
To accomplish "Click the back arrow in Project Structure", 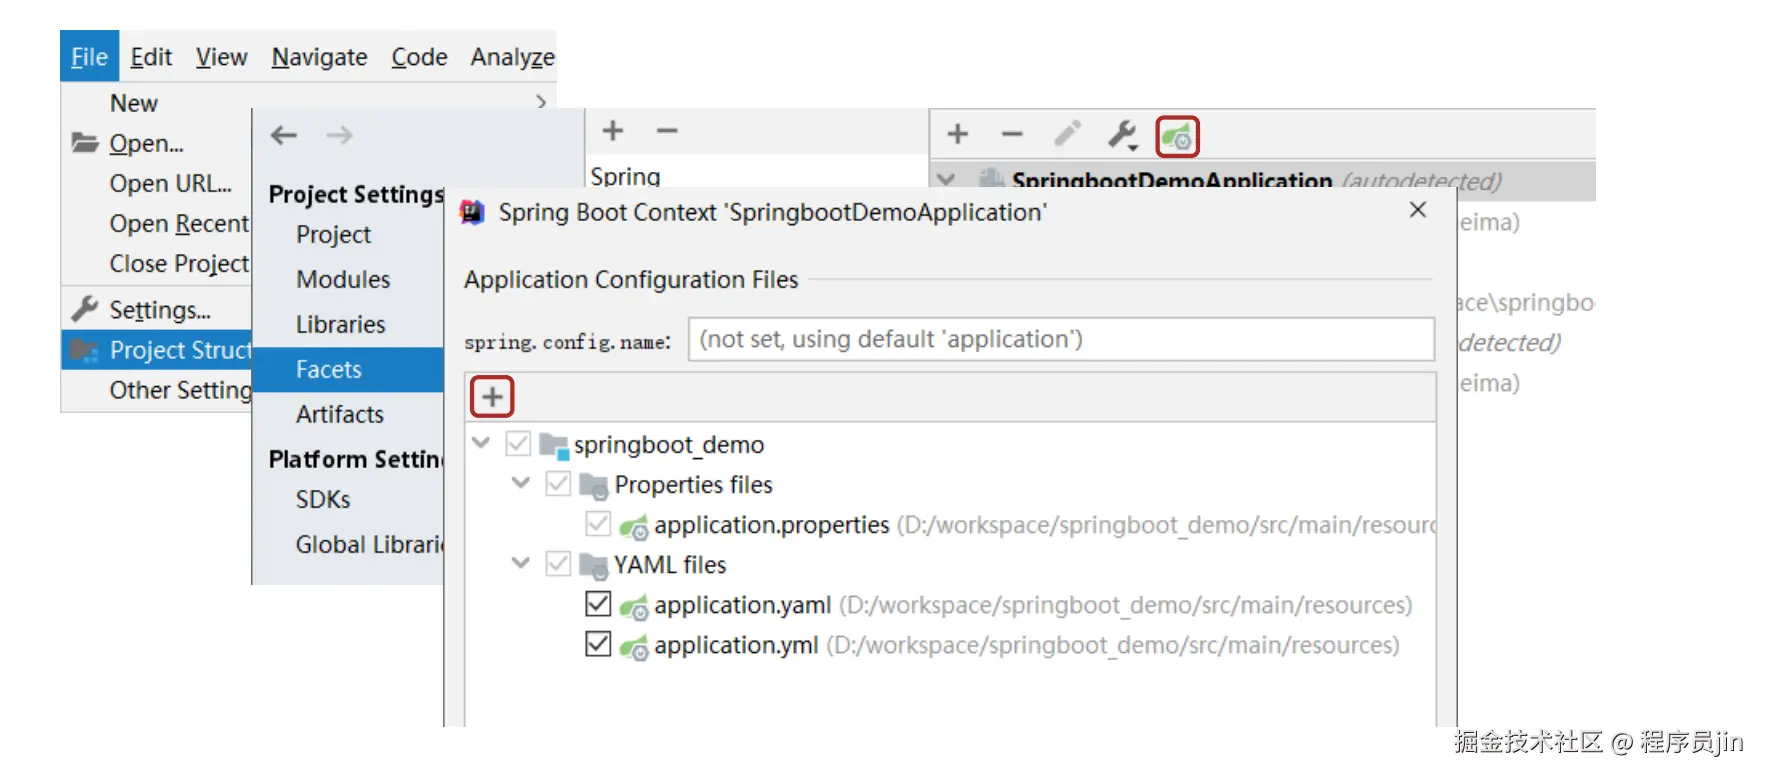I will [284, 135].
